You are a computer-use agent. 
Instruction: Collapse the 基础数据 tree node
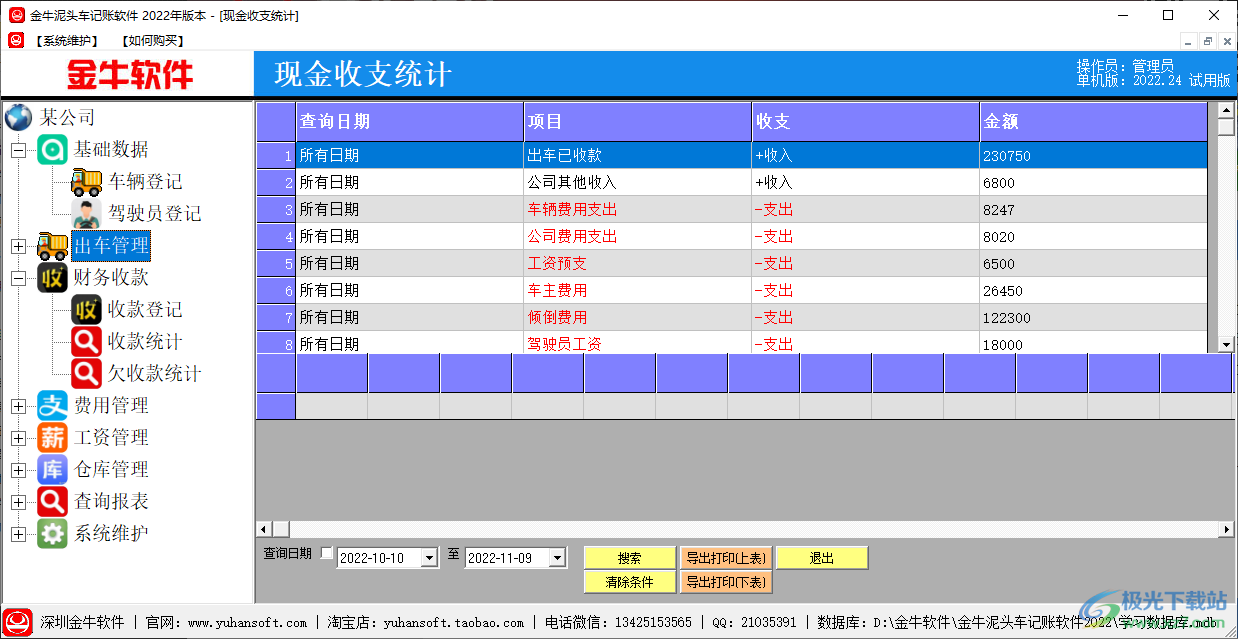[x=18, y=150]
